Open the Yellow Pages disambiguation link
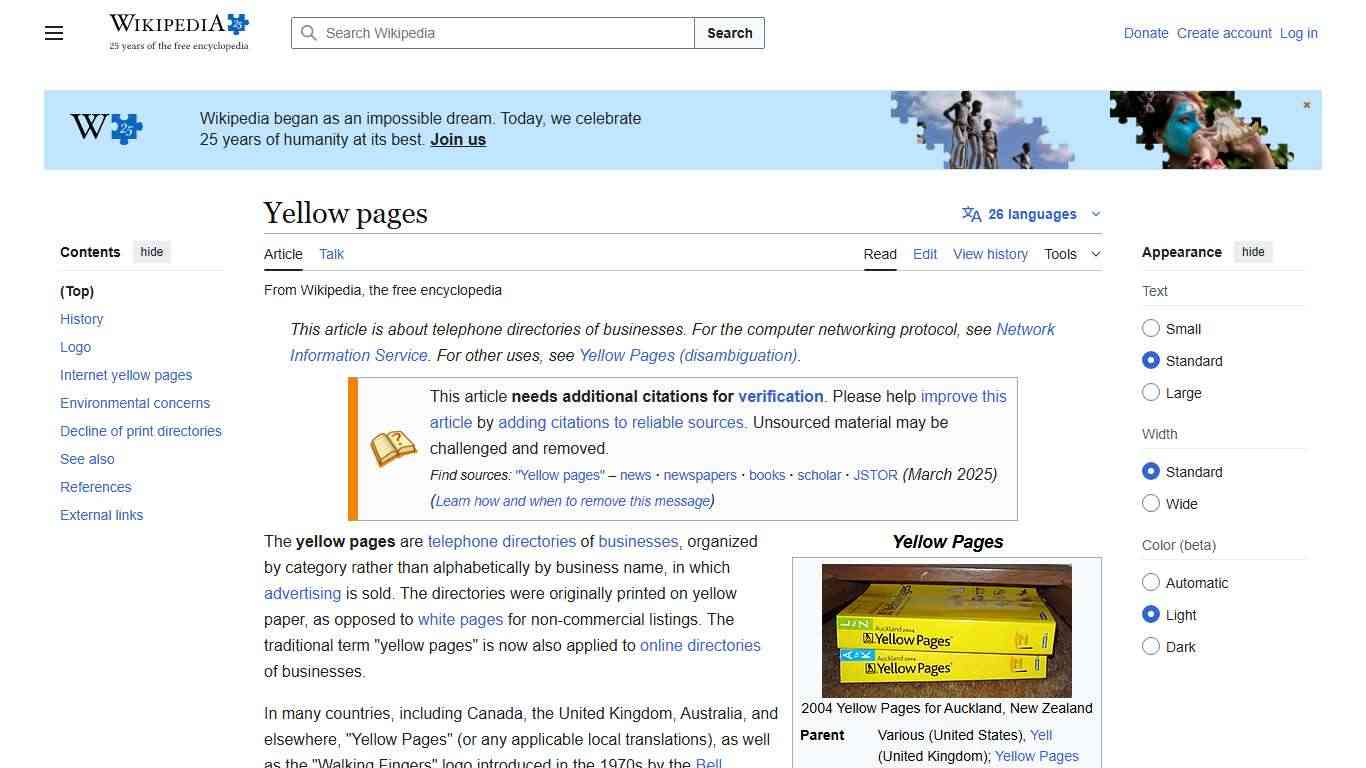The height and width of the screenshot is (768, 1366). (687, 355)
